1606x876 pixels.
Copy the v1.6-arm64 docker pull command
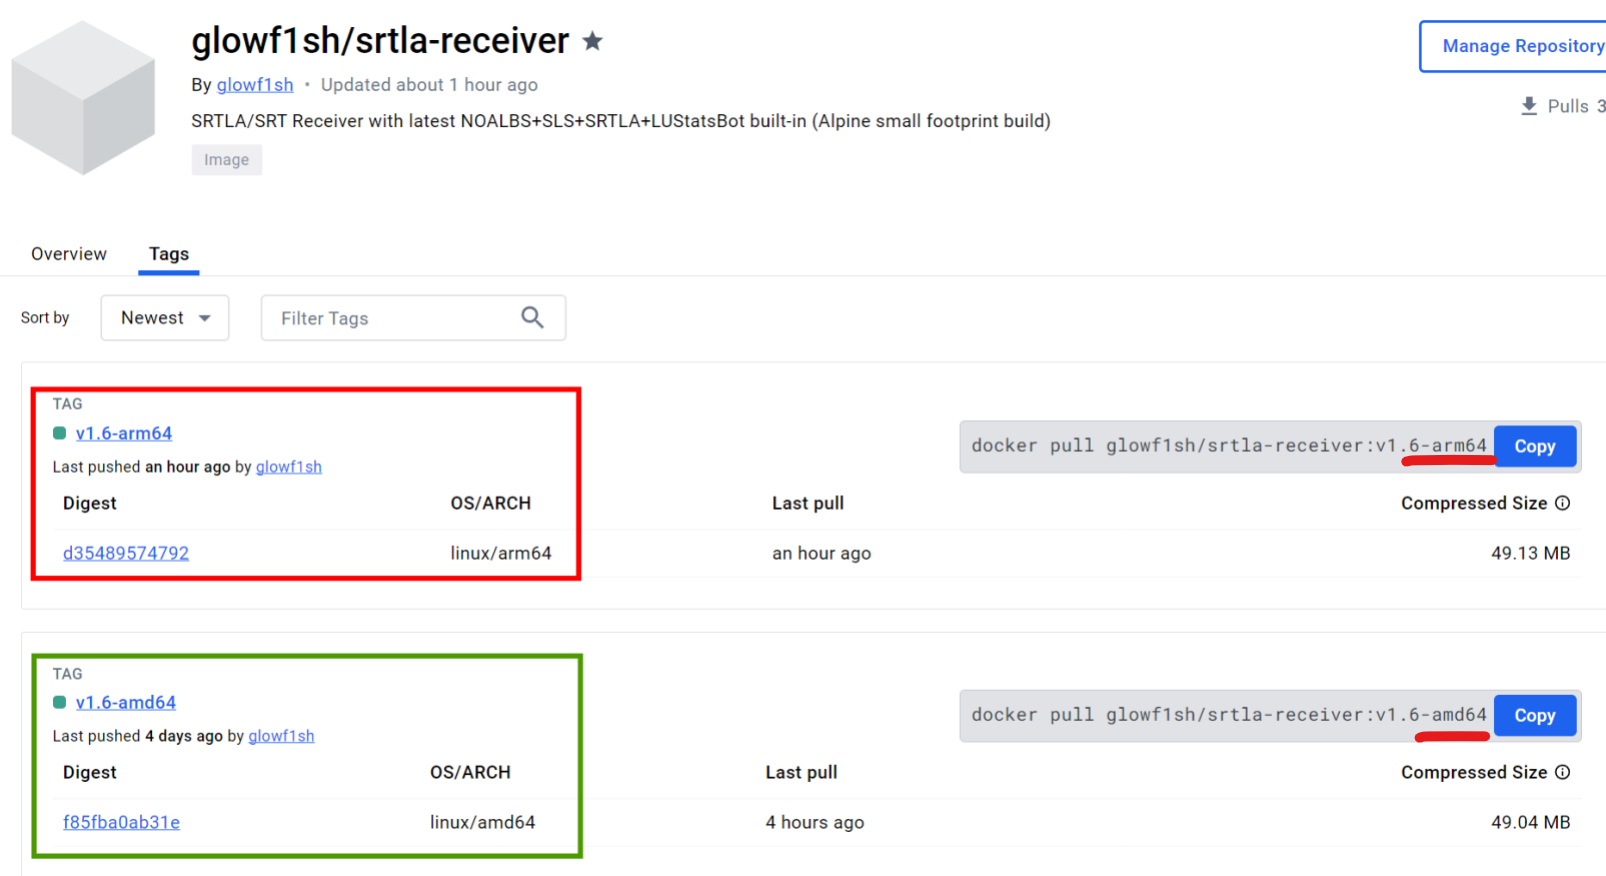click(x=1534, y=446)
